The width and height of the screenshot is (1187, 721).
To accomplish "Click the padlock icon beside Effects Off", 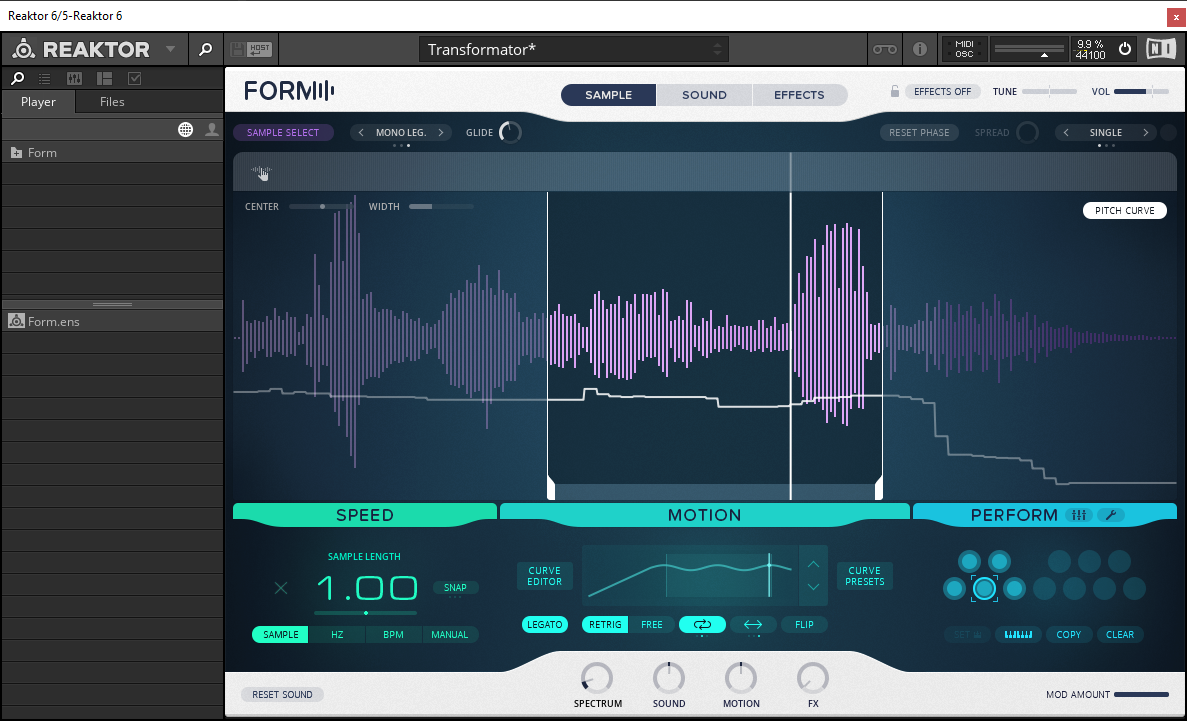I will pyautogui.click(x=895, y=92).
